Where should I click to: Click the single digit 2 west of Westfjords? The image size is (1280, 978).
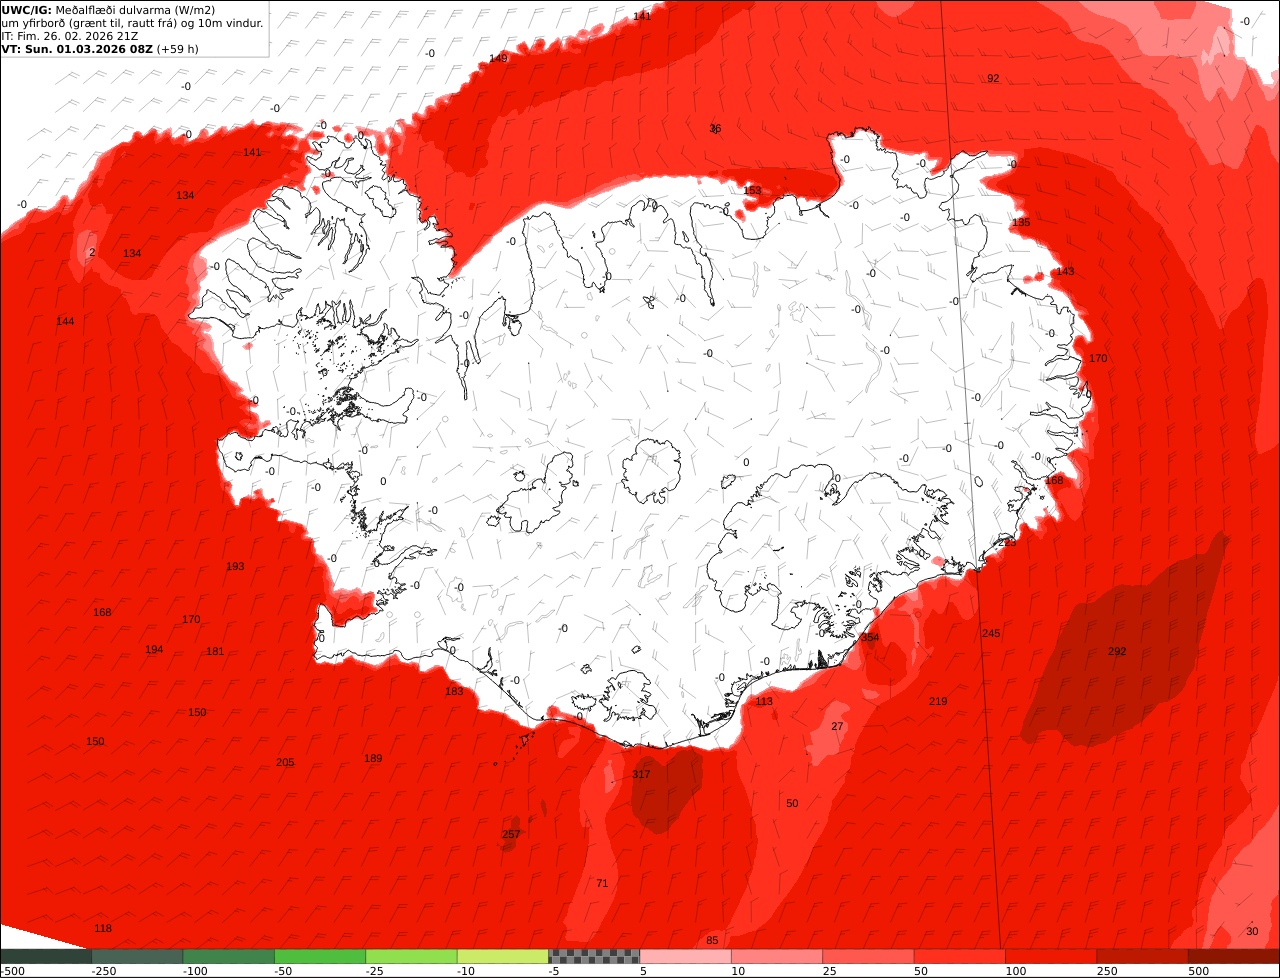(x=92, y=252)
